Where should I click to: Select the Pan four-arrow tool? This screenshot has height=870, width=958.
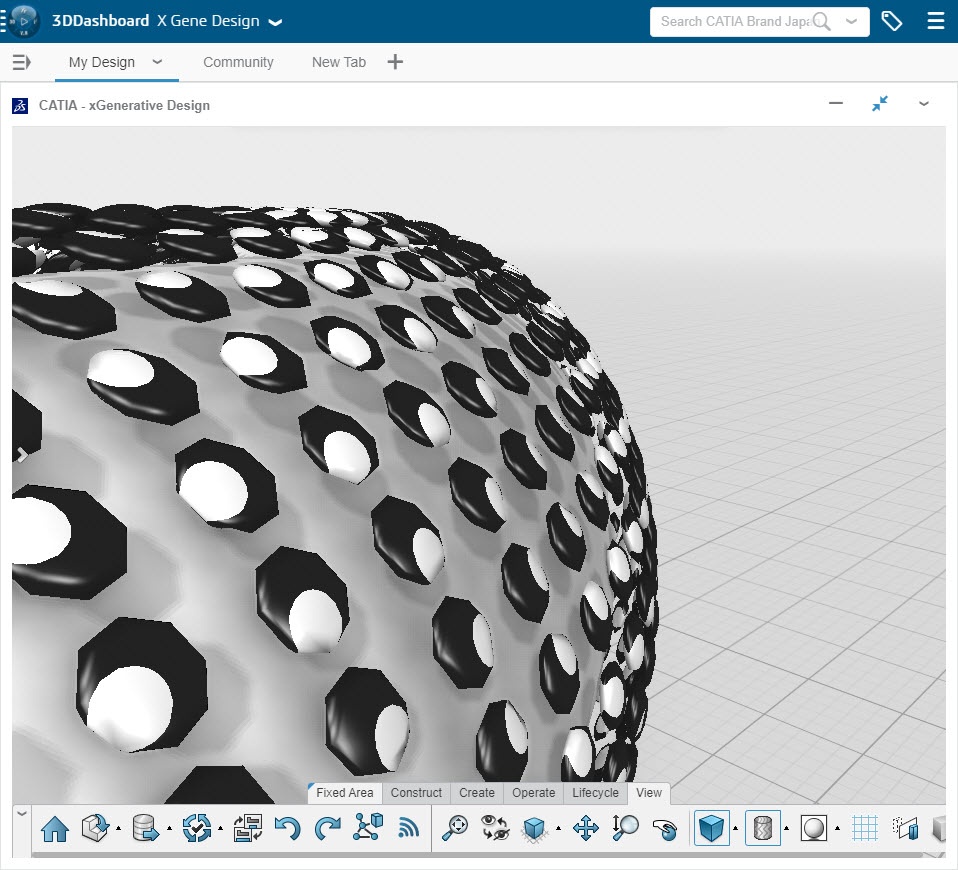(585, 828)
